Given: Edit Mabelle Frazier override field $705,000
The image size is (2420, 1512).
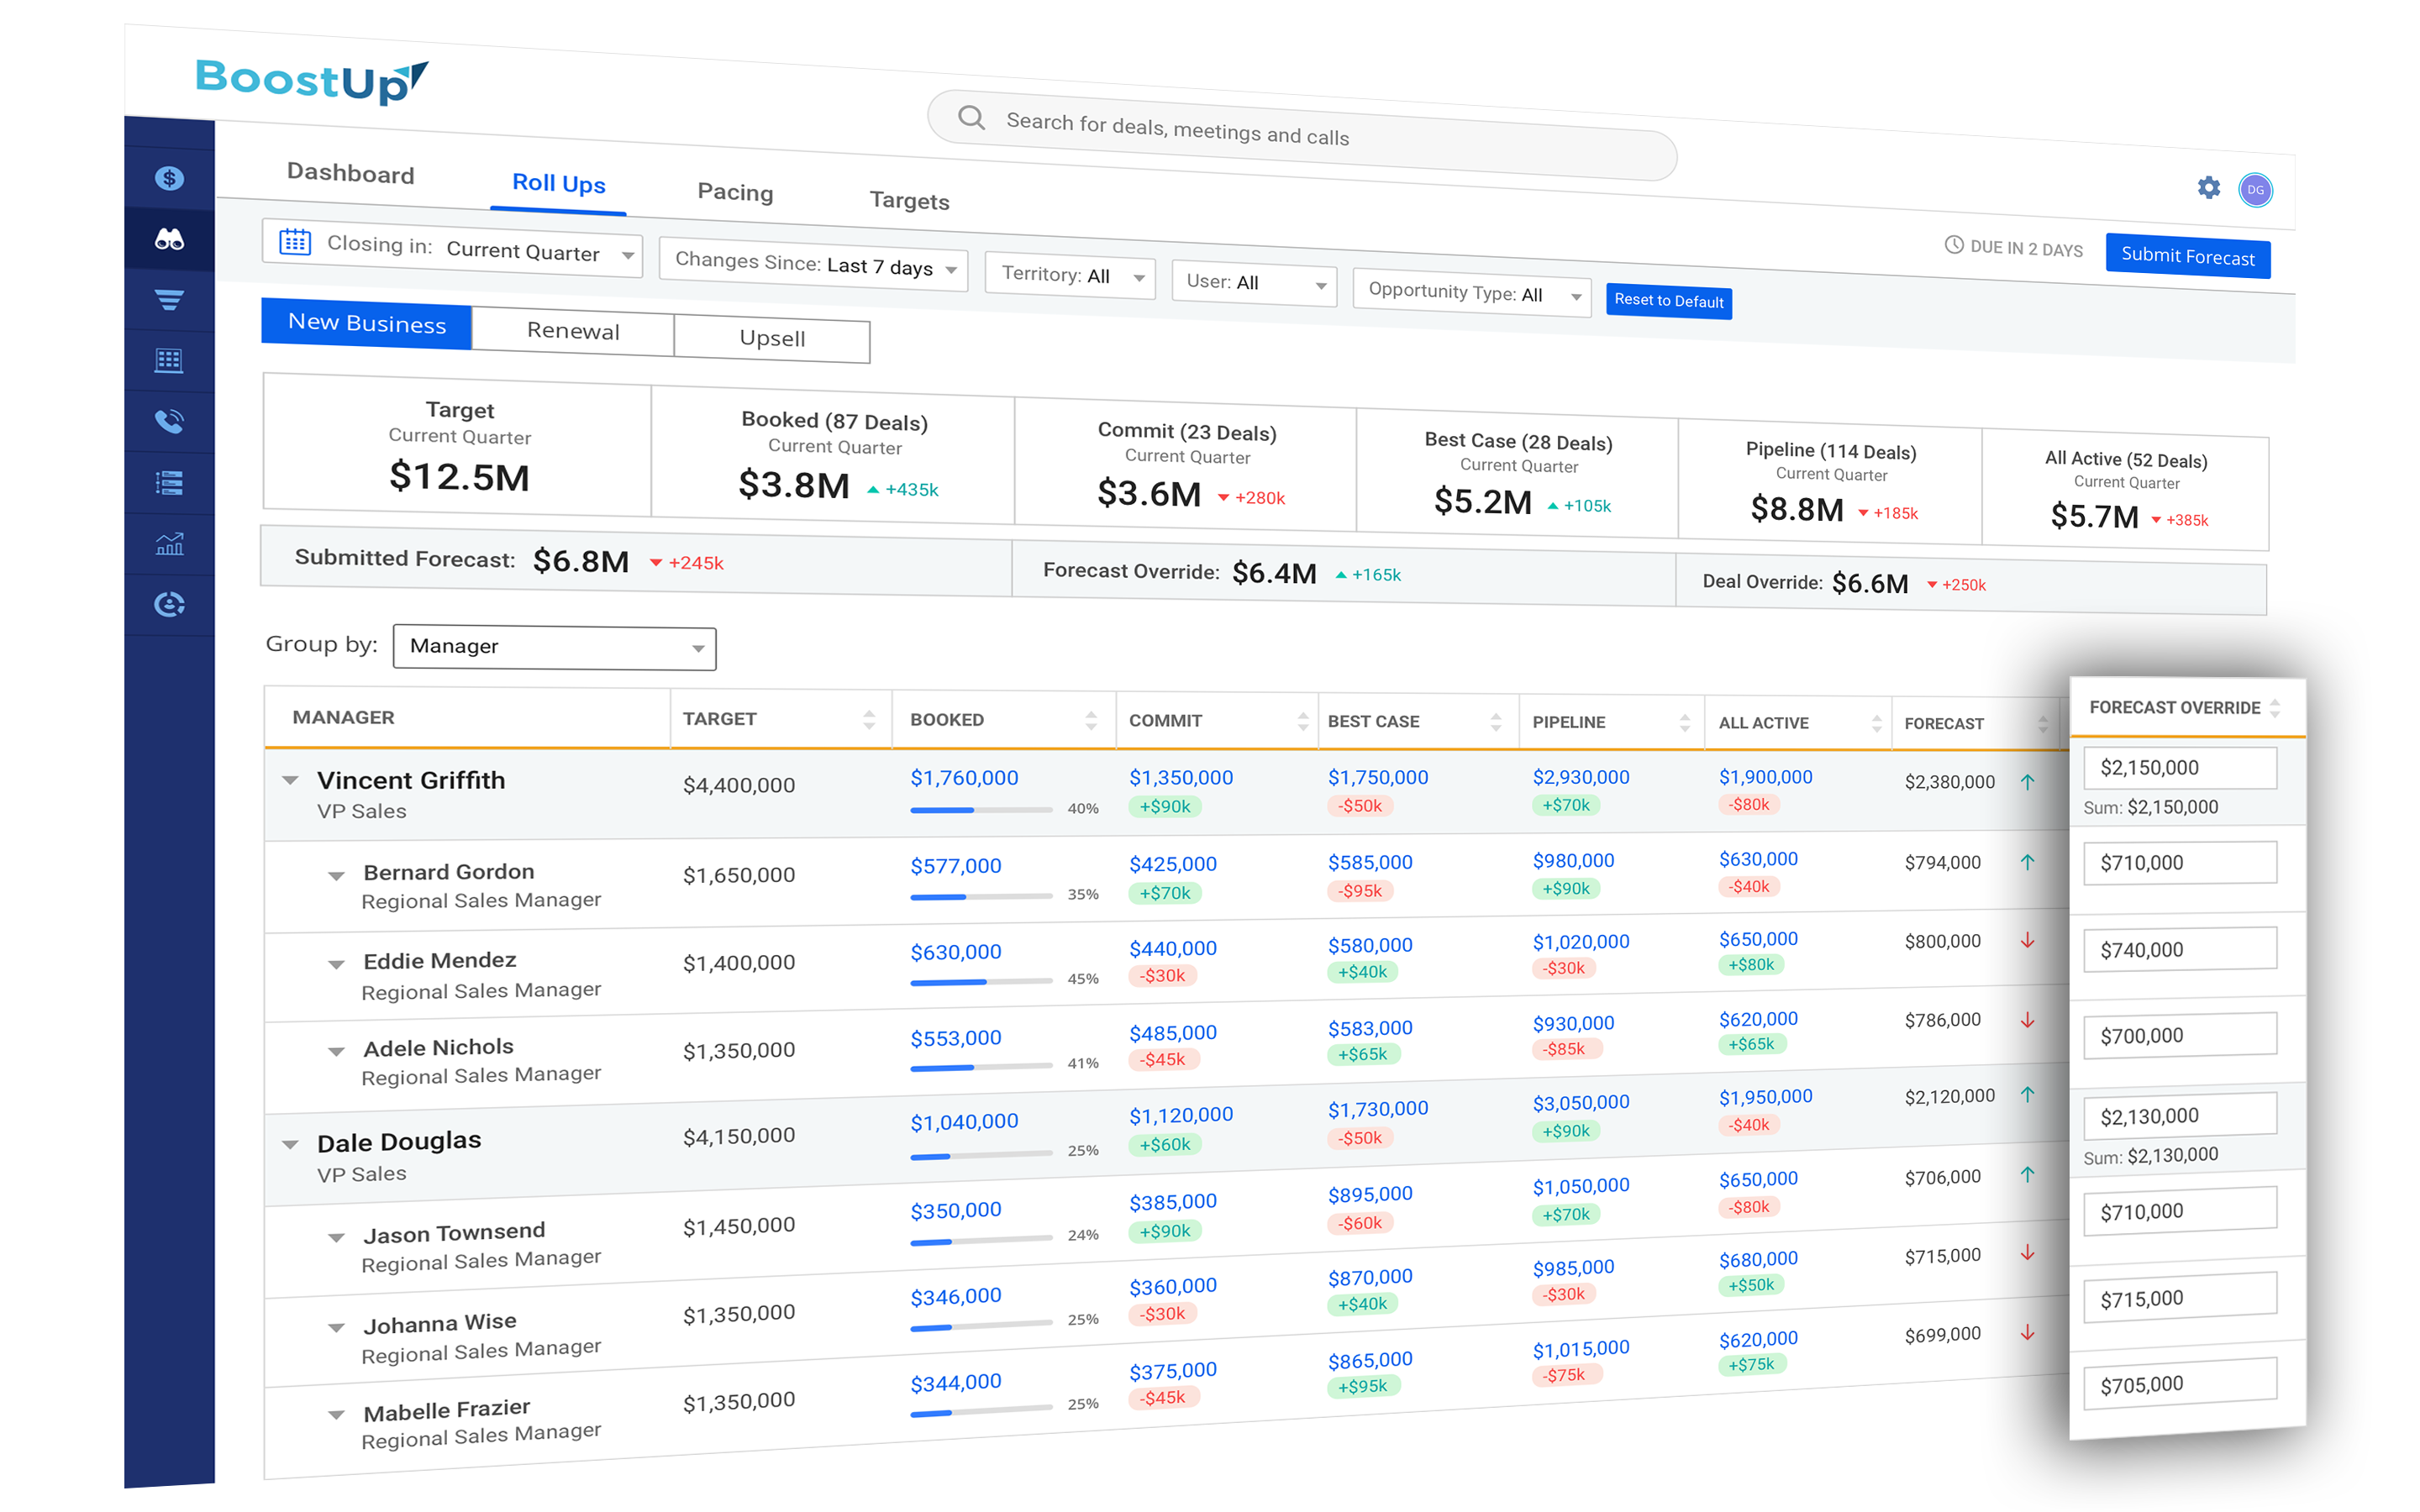Looking at the screenshot, I should click(2180, 1385).
